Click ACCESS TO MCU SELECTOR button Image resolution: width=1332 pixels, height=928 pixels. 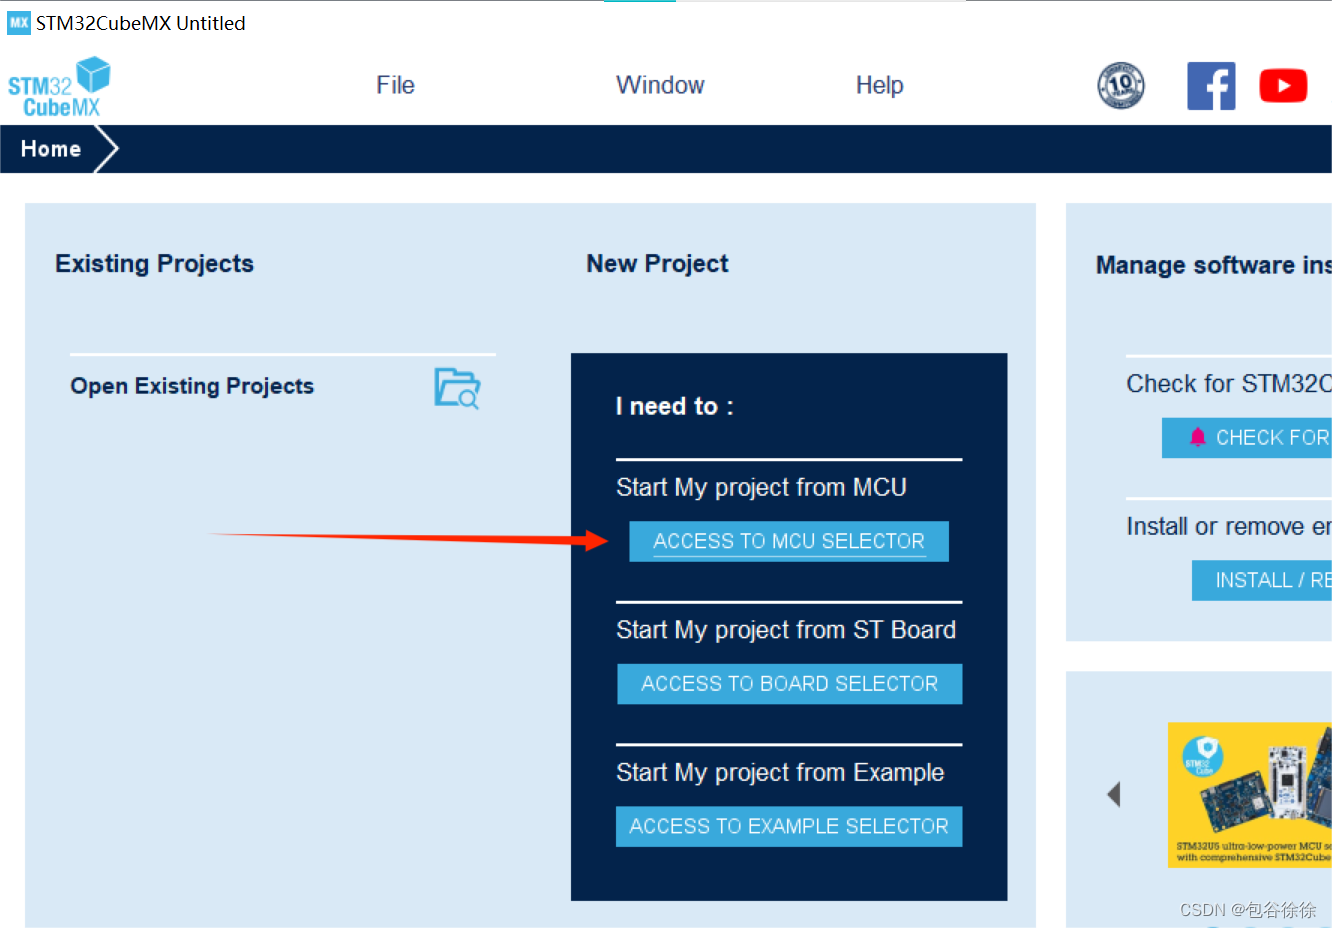(x=789, y=541)
